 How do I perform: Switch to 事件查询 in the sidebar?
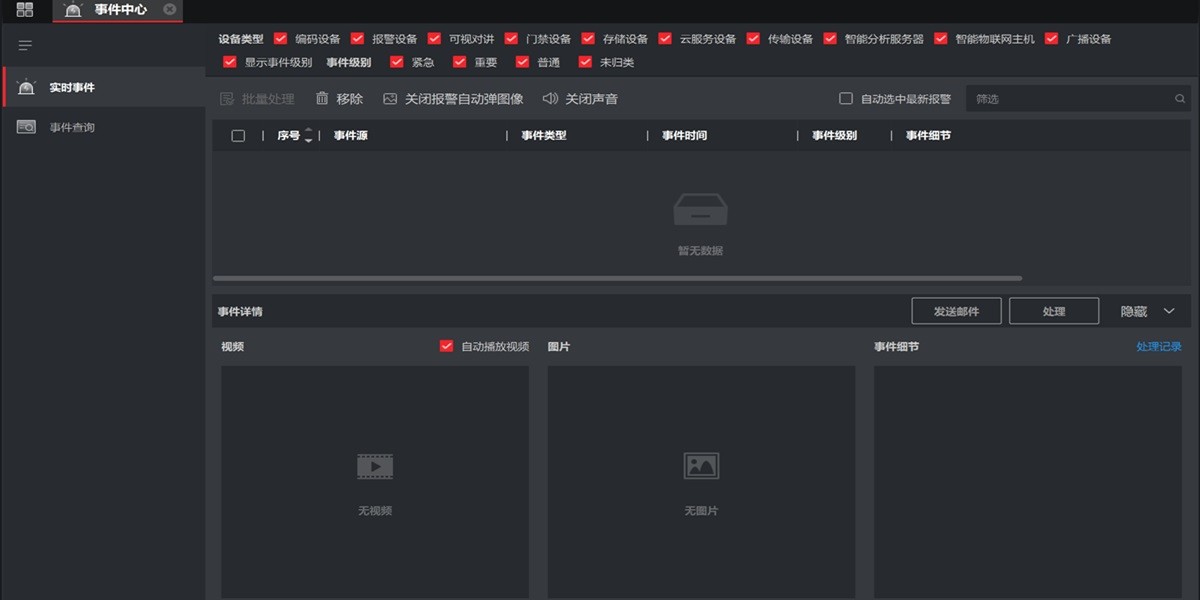coord(72,127)
